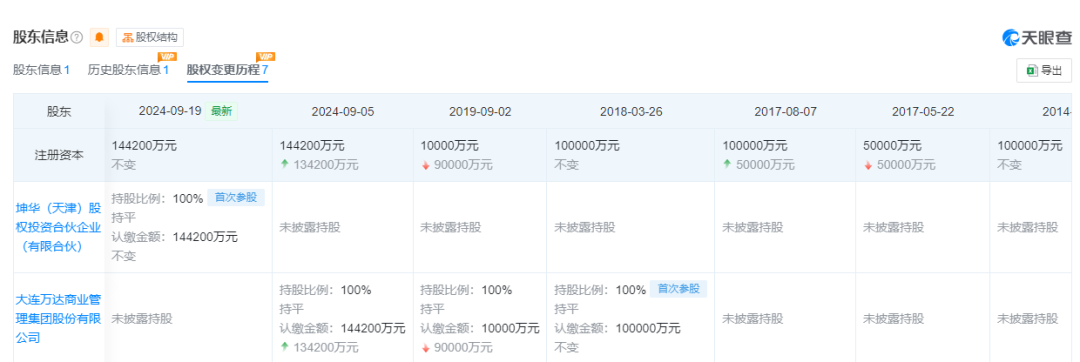Click the VIP badge above 历史股东信息 tab
The width and height of the screenshot is (1080, 362).
click(167, 57)
